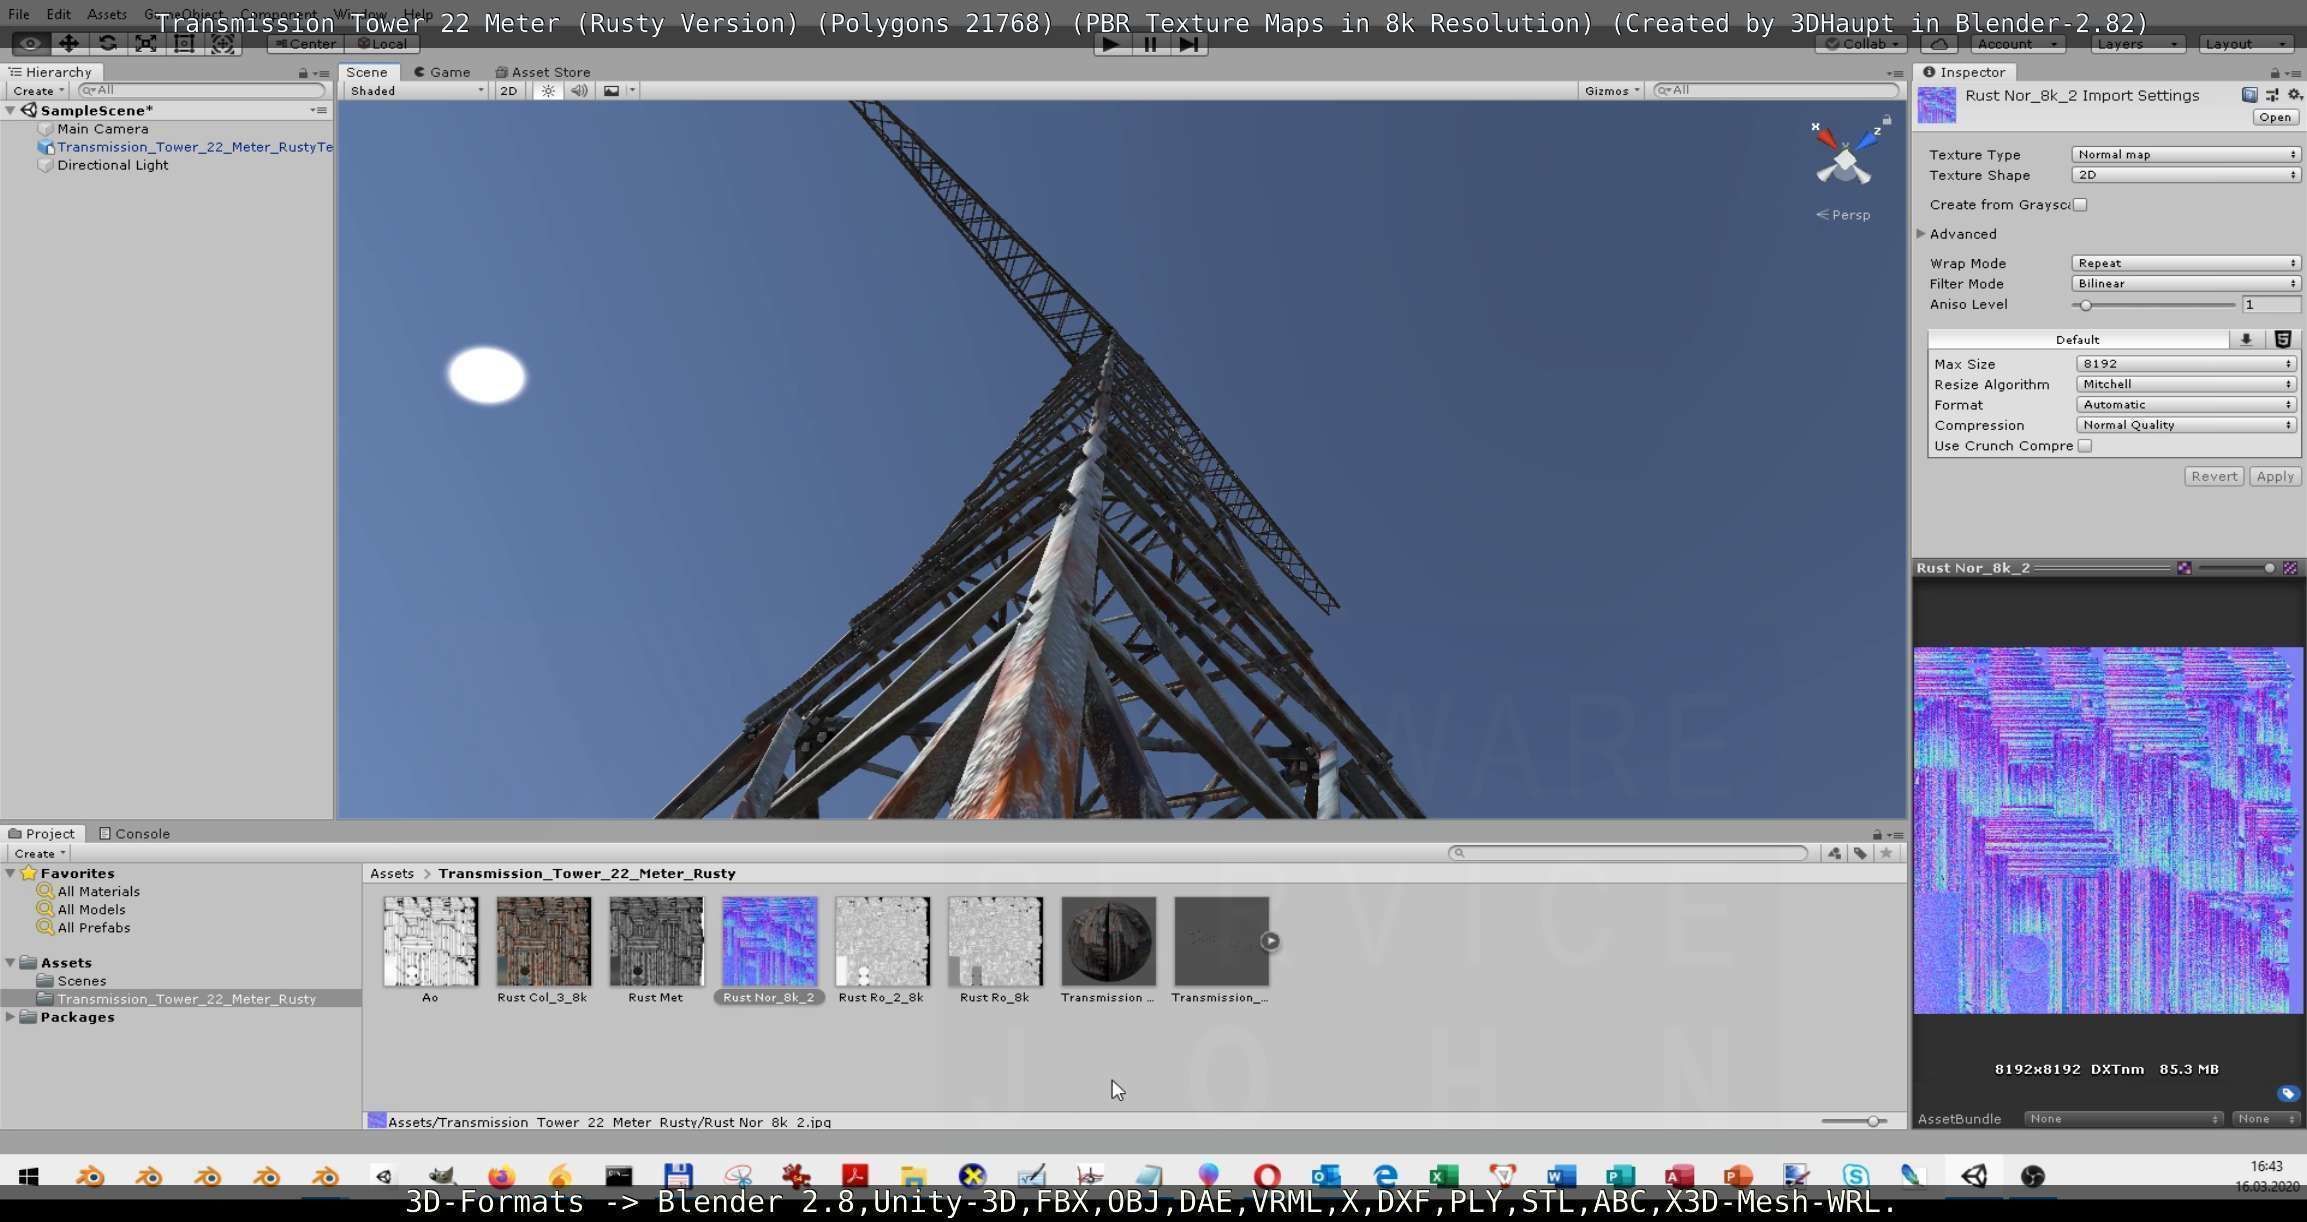The image size is (2307, 1222).
Task: Click the Play button
Action: [x=1110, y=44]
